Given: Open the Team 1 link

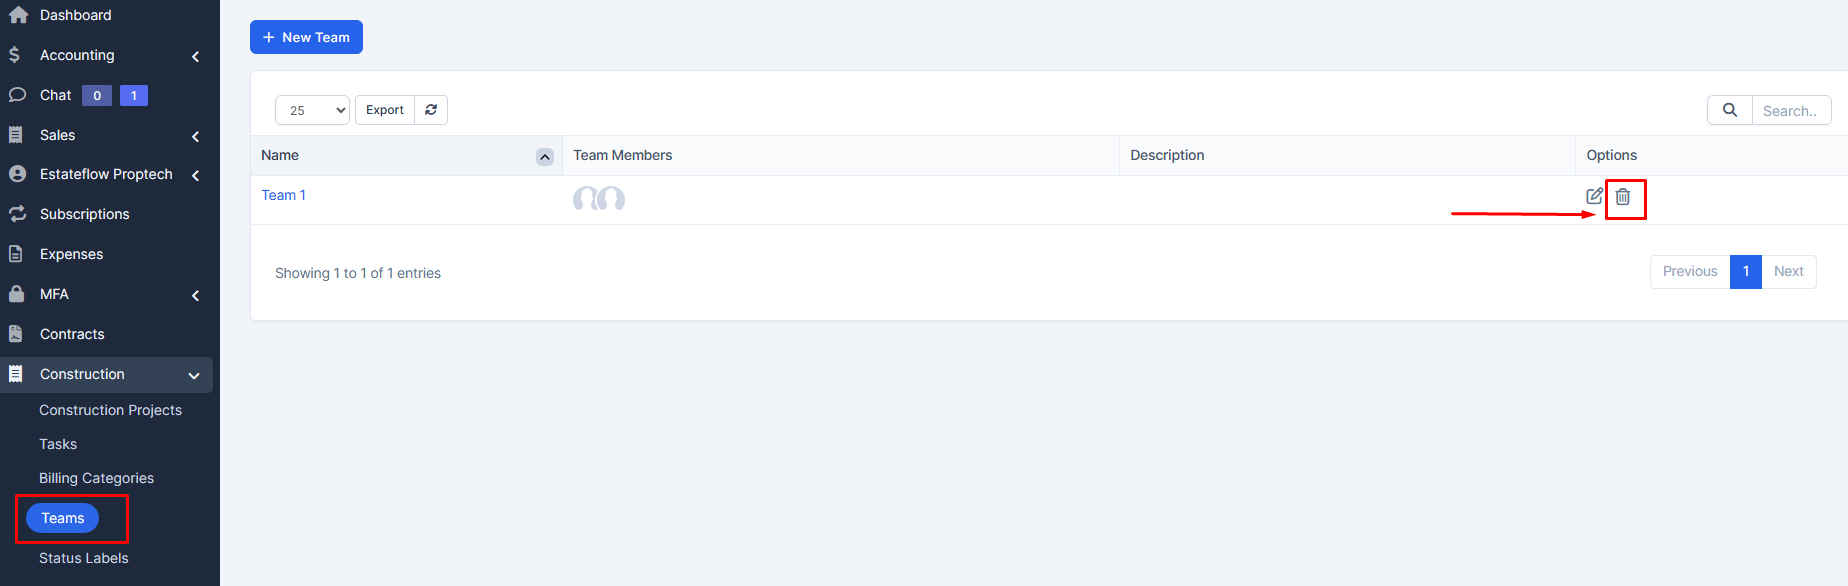Looking at the screenshot, I should (x=283, y=195).
